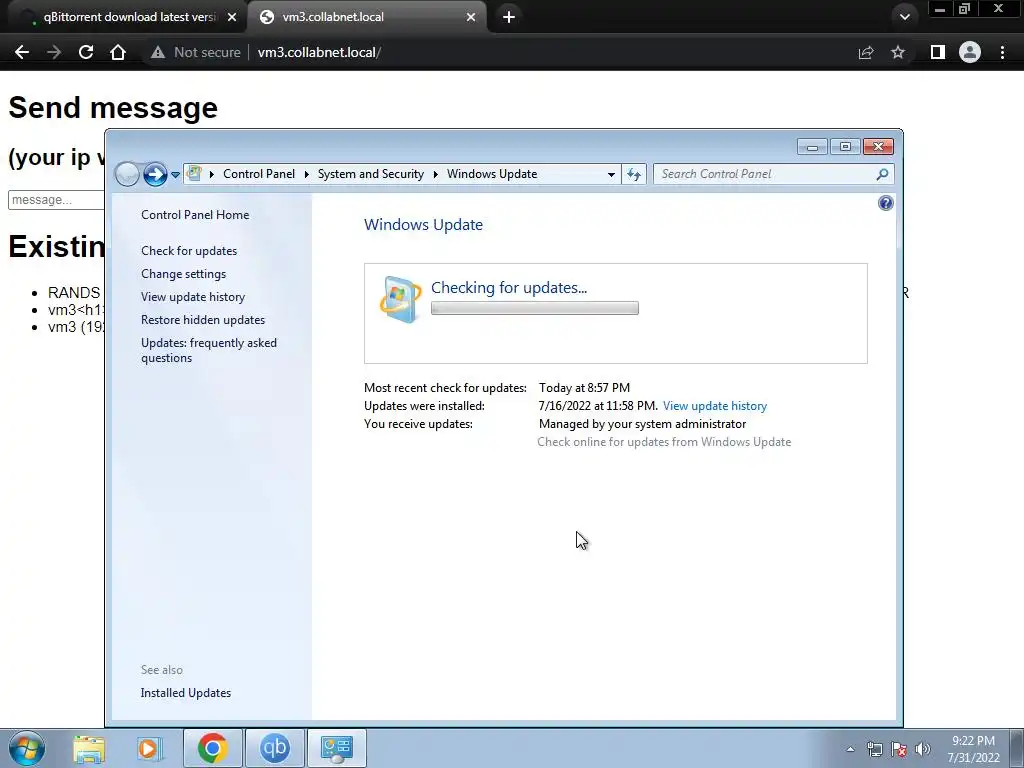Click the refresh button in Control Panel
Screen dimensions: 1024x768
click(633, 174)
